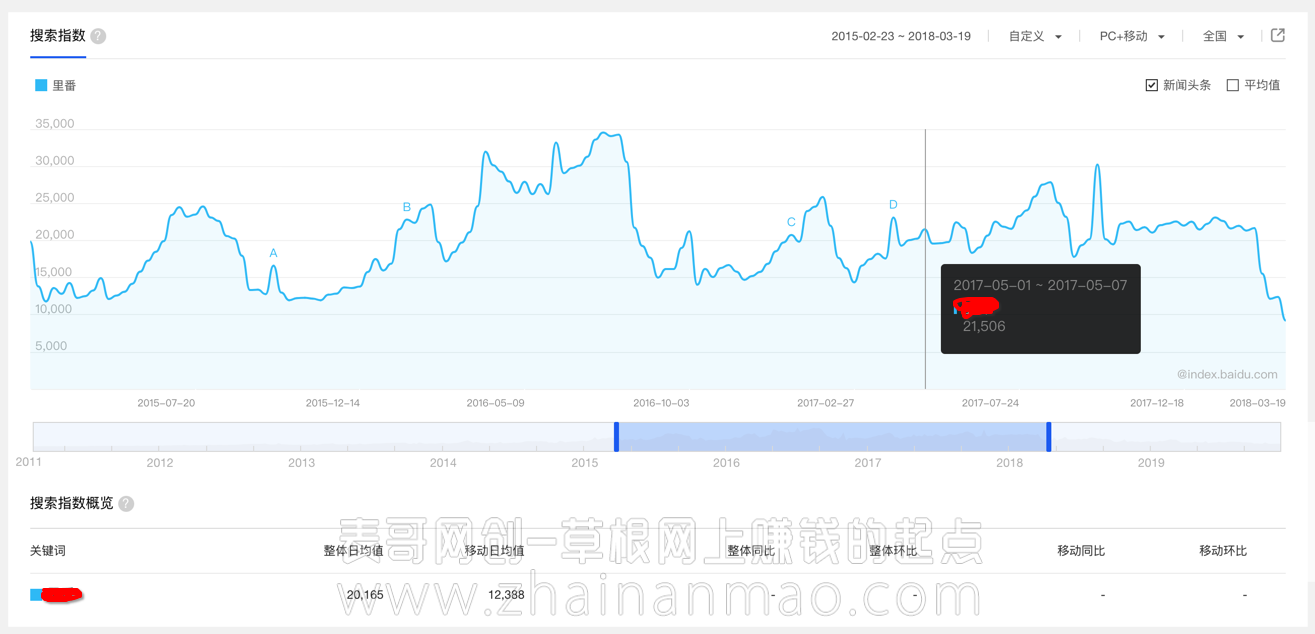Click the 12,388 mobile daily average value
The image size is (1315, 634).
(x=506, y=595)
